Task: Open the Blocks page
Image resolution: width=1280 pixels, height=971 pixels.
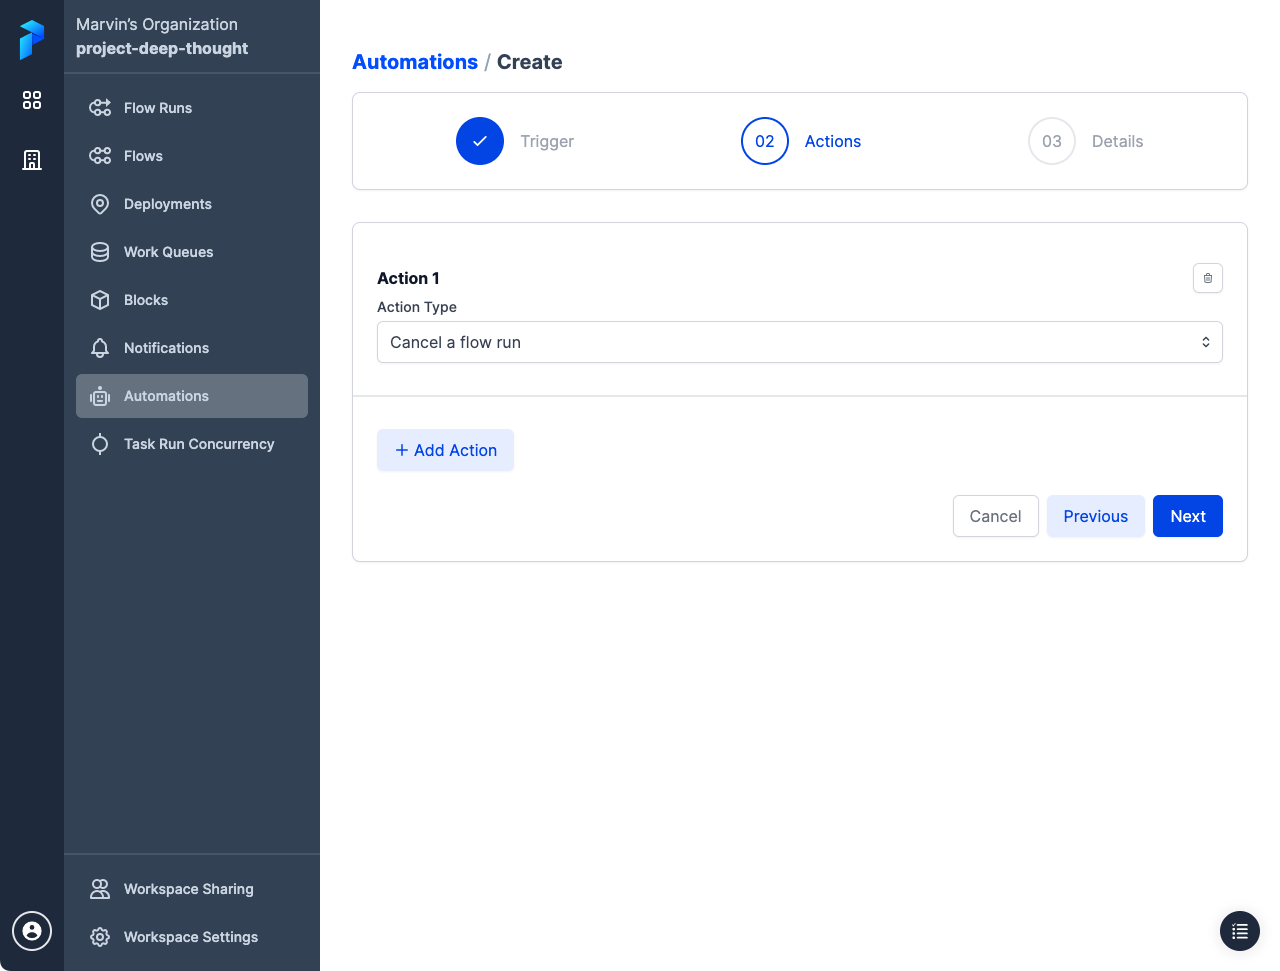Action: 192,300
